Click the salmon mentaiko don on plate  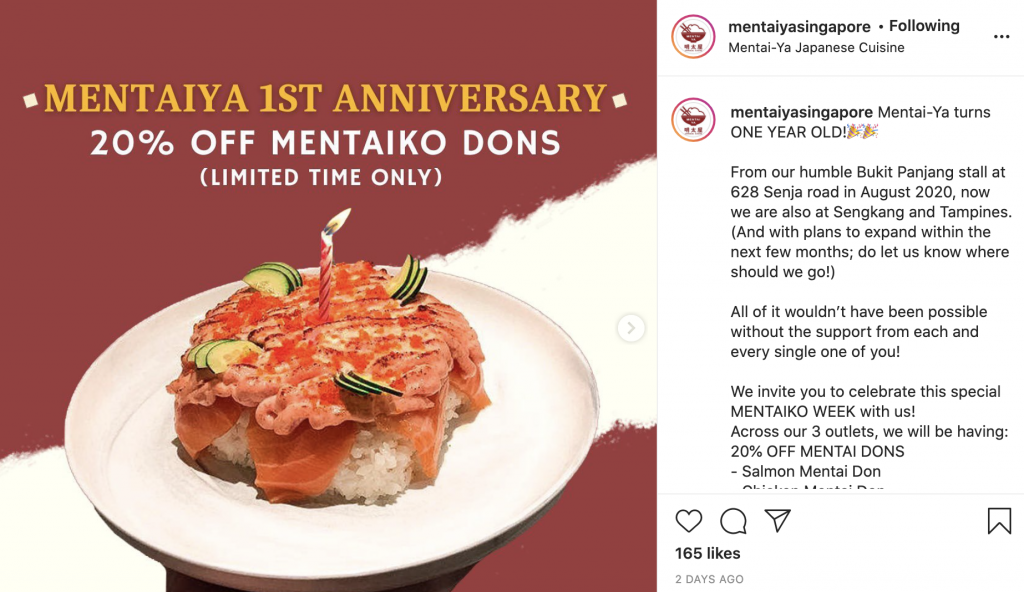pyautogui.click(x=330, y=400)
